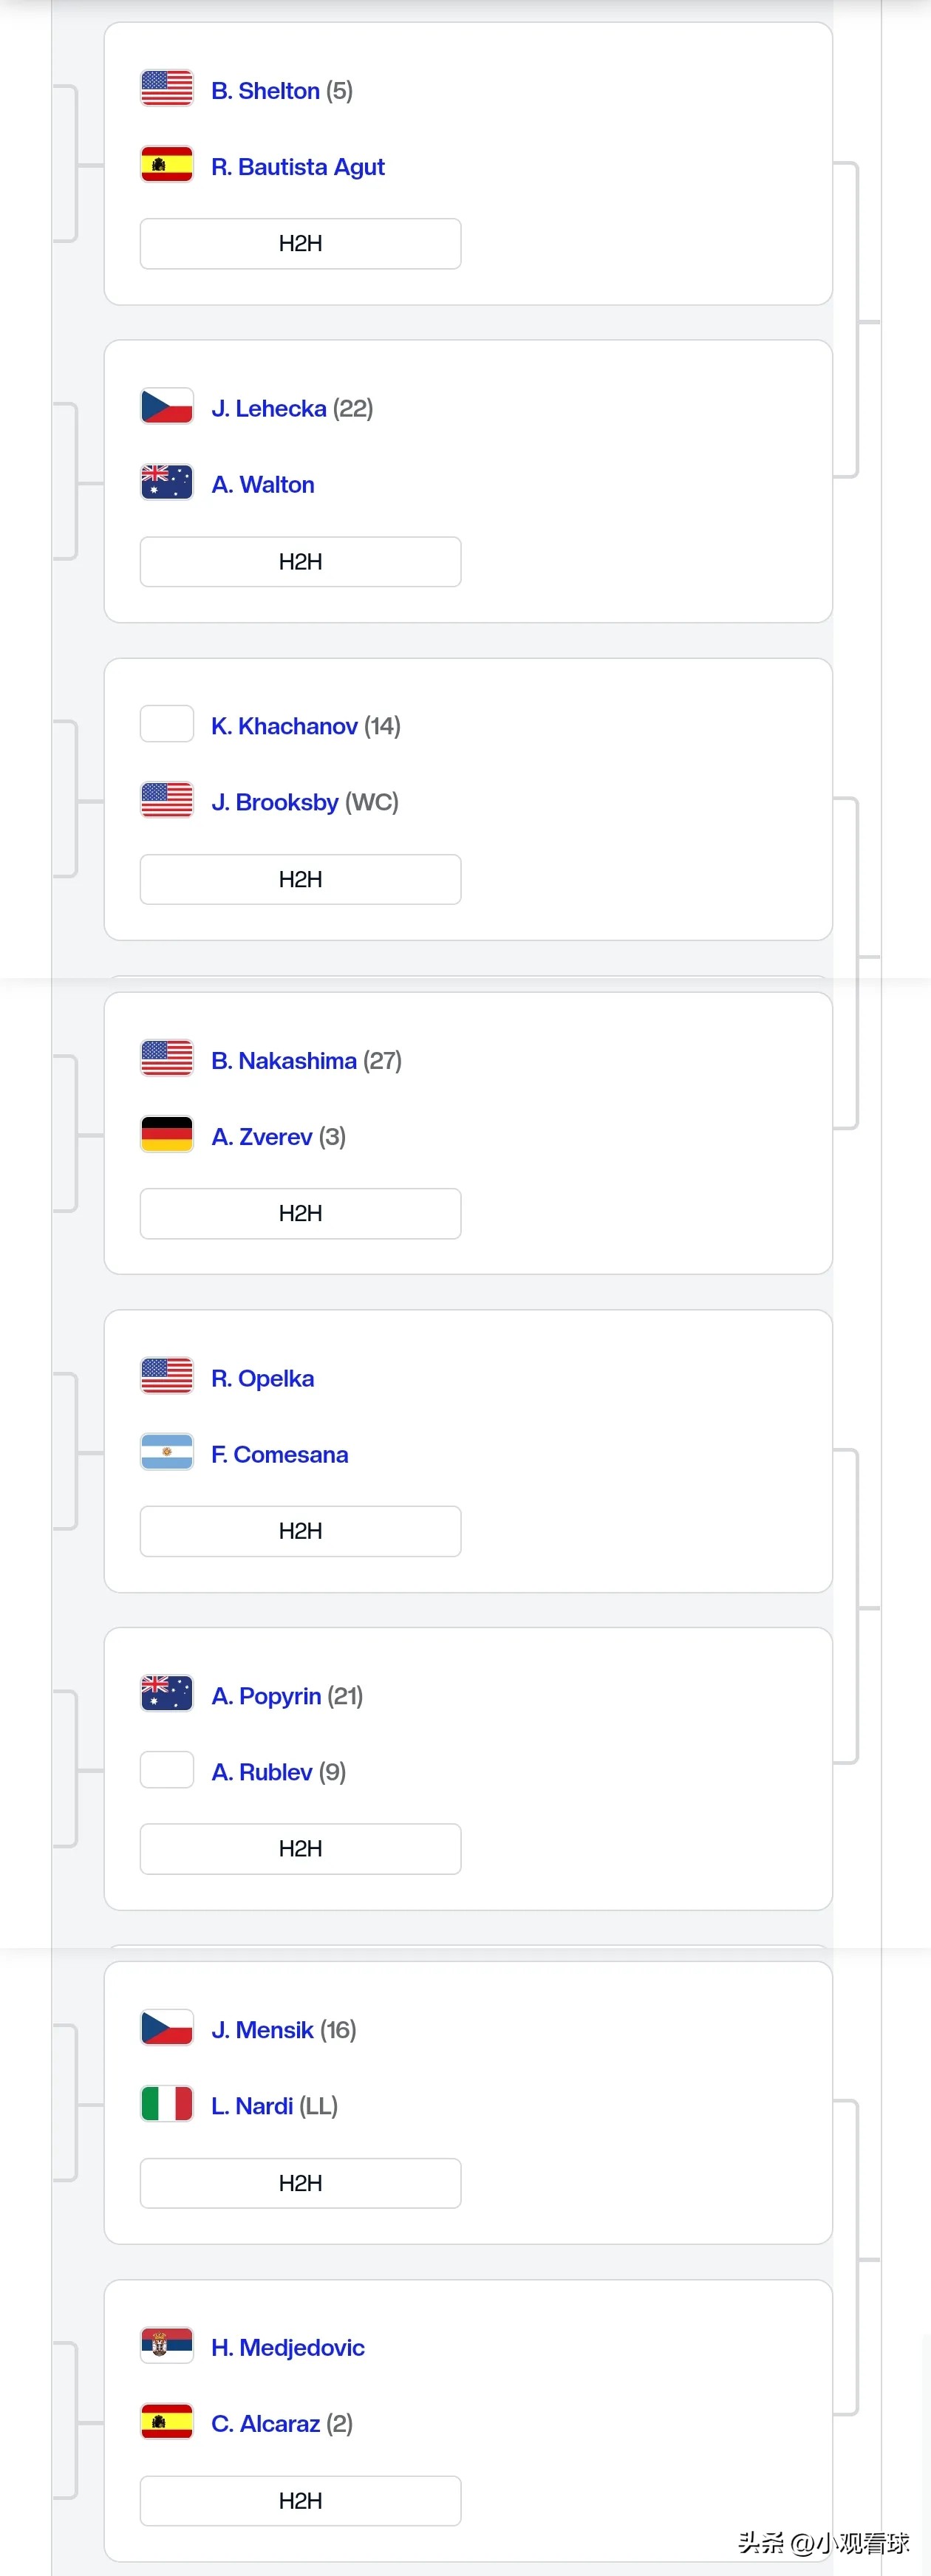Image resolution: width=931 pixels, height=2576 pixels.
Task: View H2H for Nakashima vs Zverev
Action: [301, 1214]
